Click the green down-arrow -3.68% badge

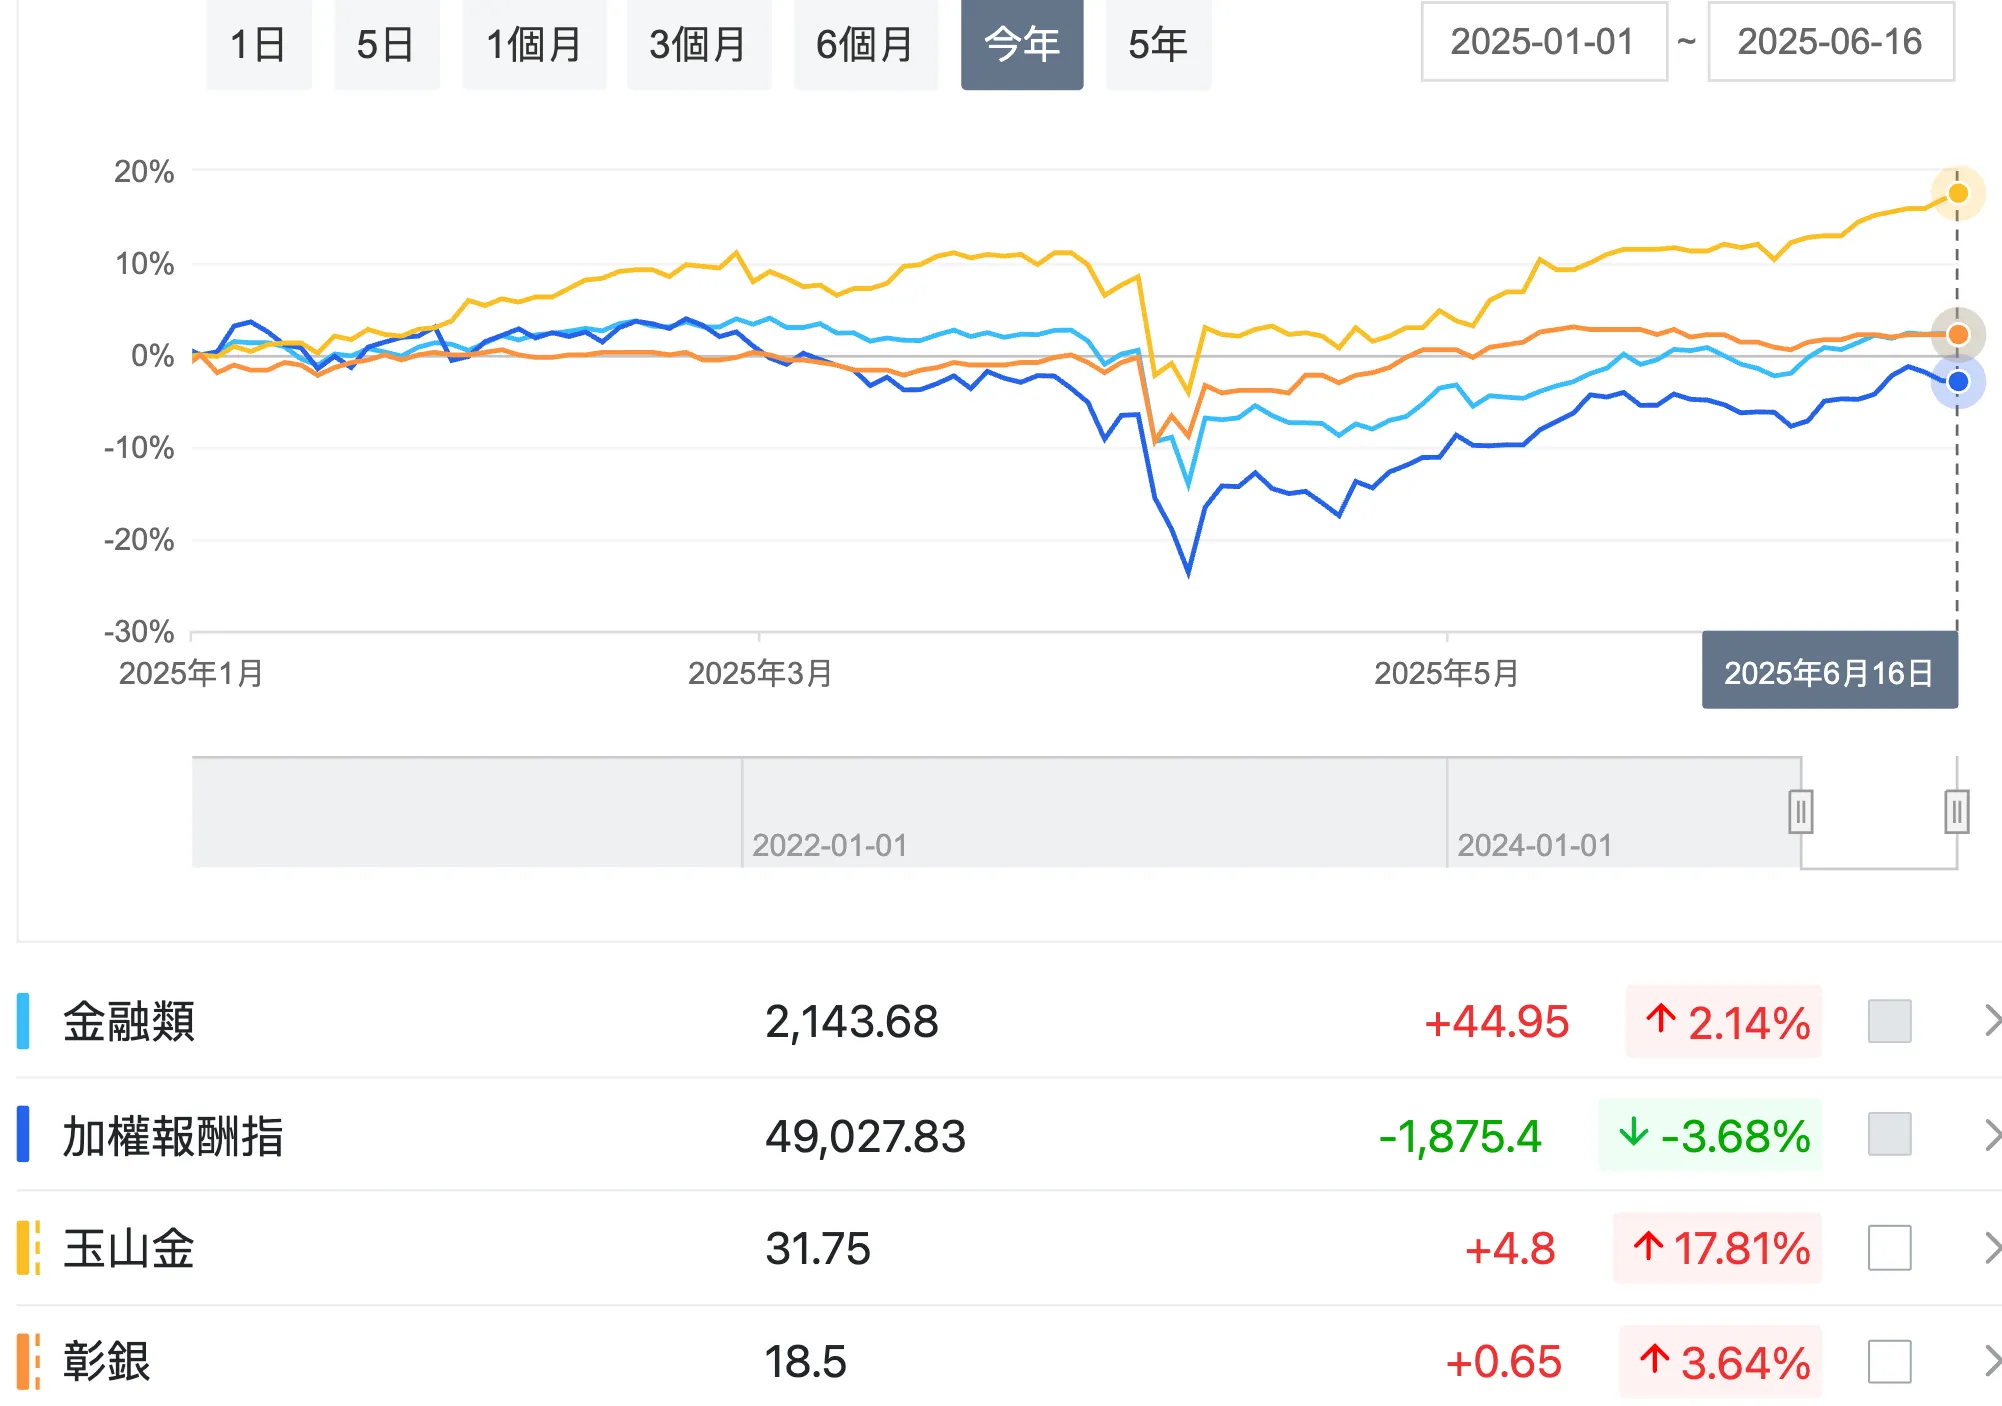coord(1711,1135)
